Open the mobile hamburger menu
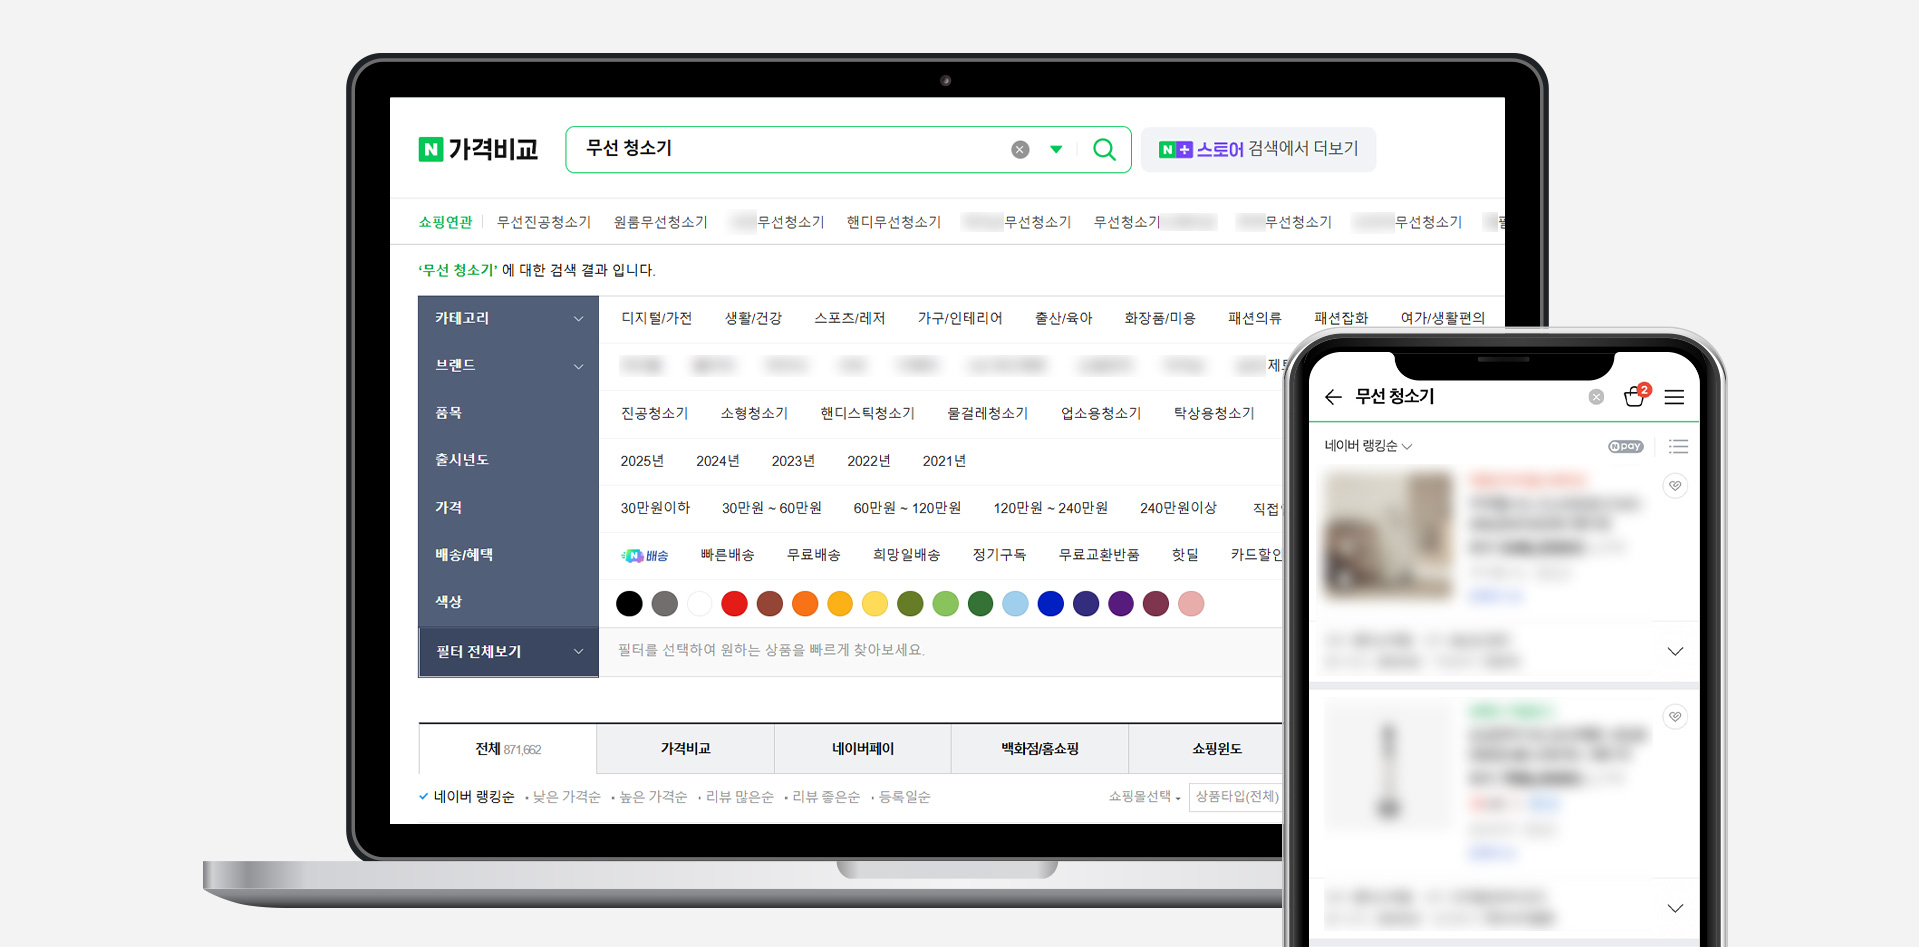The height and width of the screenshot is (947, 1919). pyautogui.click(x=1674, y=397)
